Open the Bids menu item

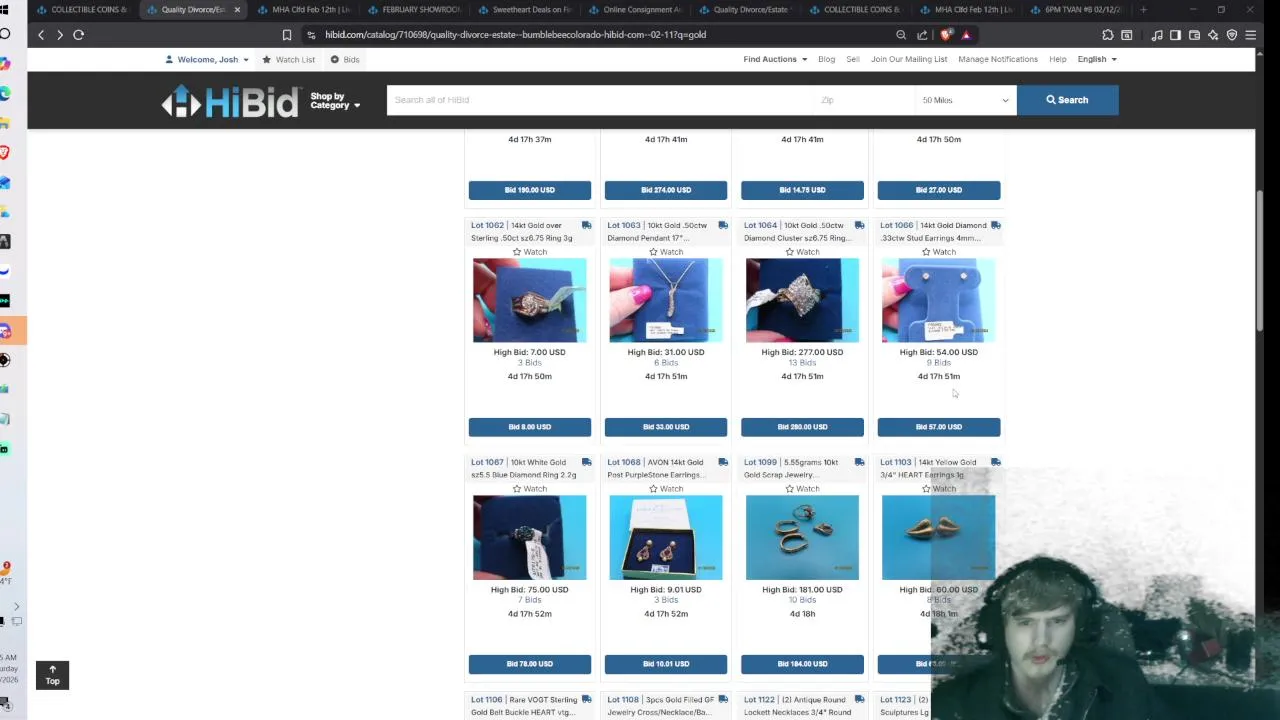click(345, 59)
